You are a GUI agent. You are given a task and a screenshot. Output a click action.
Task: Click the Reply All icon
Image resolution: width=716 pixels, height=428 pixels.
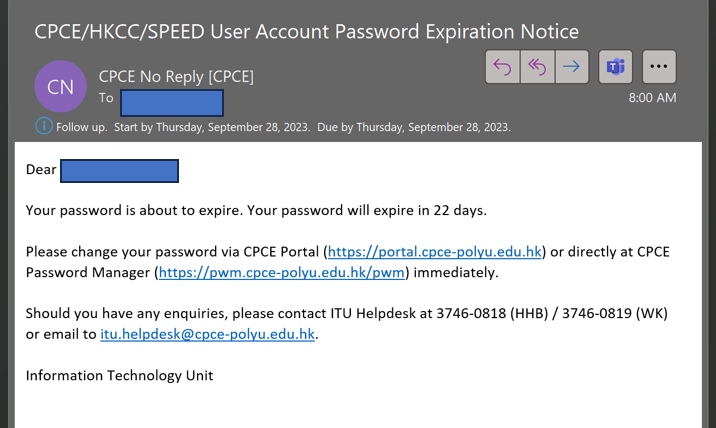point(536,67)
